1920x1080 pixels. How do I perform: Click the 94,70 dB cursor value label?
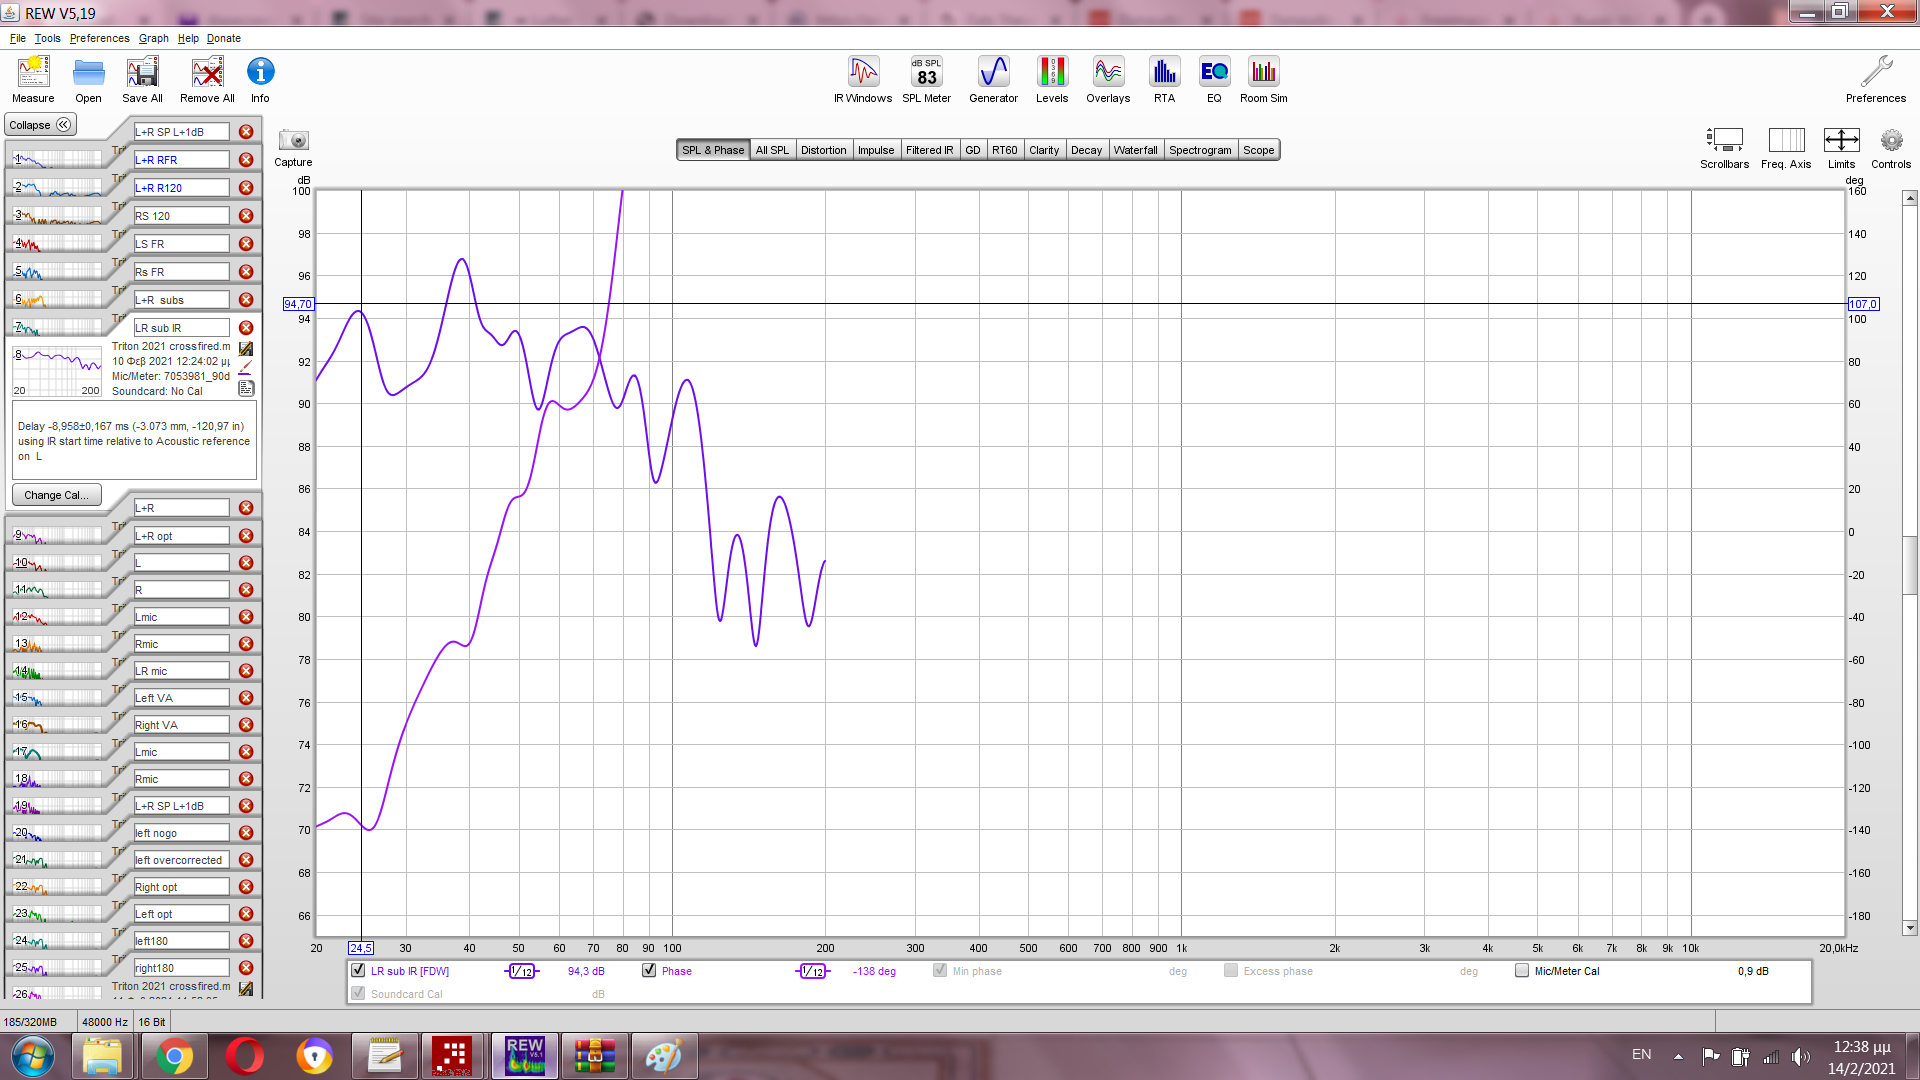coord(298,304)
